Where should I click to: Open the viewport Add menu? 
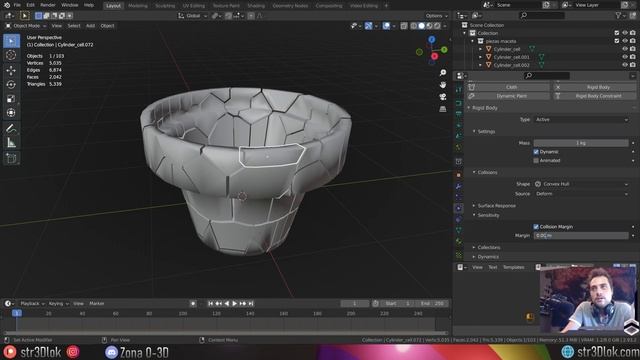pos(90,26)
